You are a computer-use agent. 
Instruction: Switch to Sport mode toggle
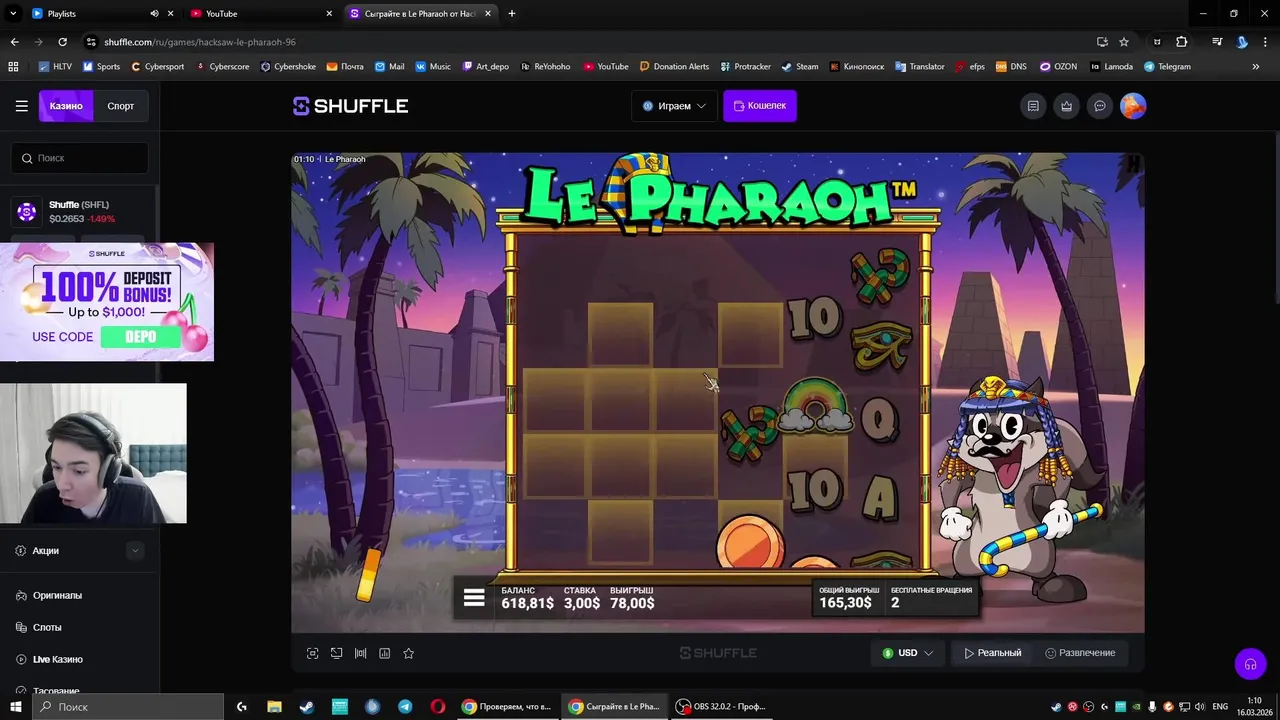click(121, 106)
